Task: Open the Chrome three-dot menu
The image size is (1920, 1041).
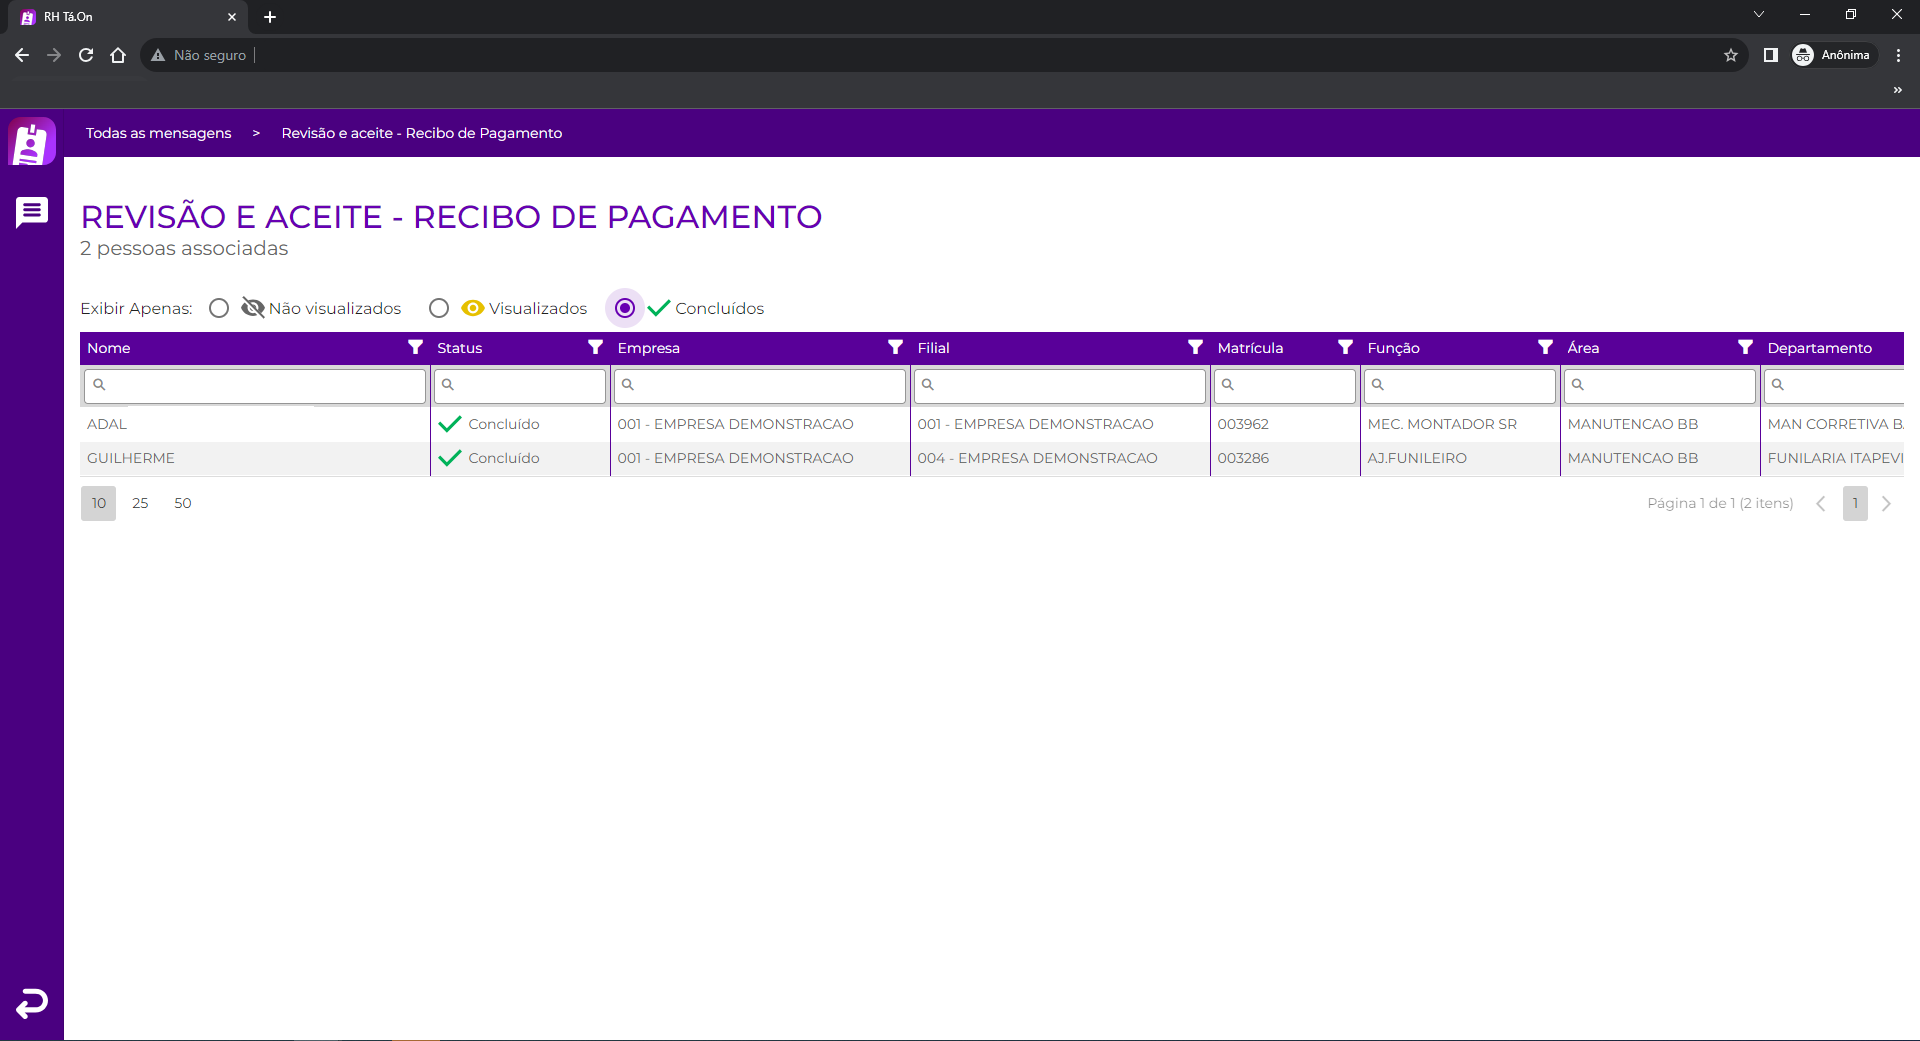Action: pos(1898,55)
